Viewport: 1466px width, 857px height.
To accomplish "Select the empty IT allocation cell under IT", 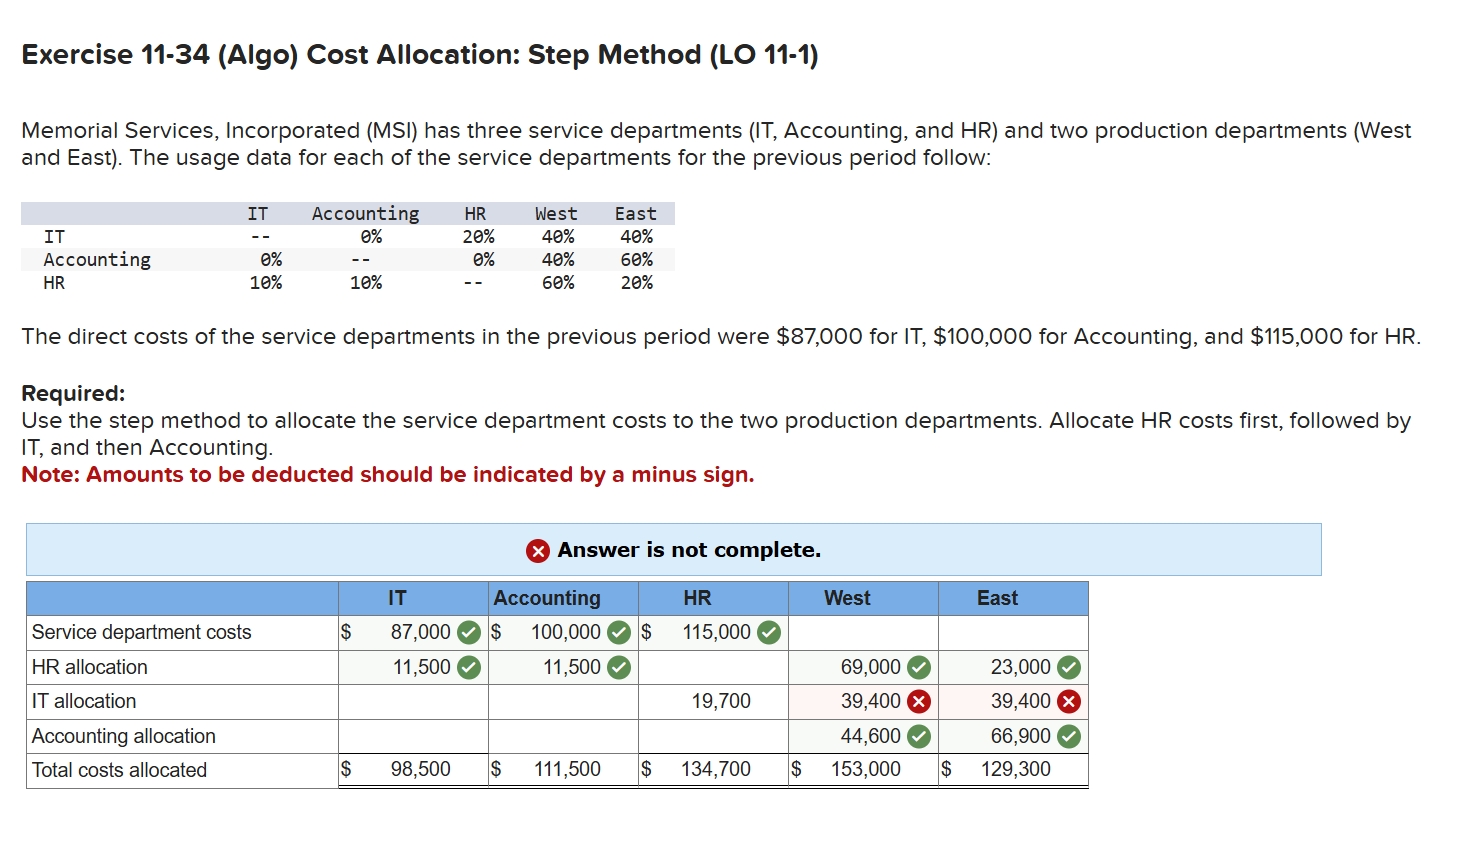I will coord(412,701).
